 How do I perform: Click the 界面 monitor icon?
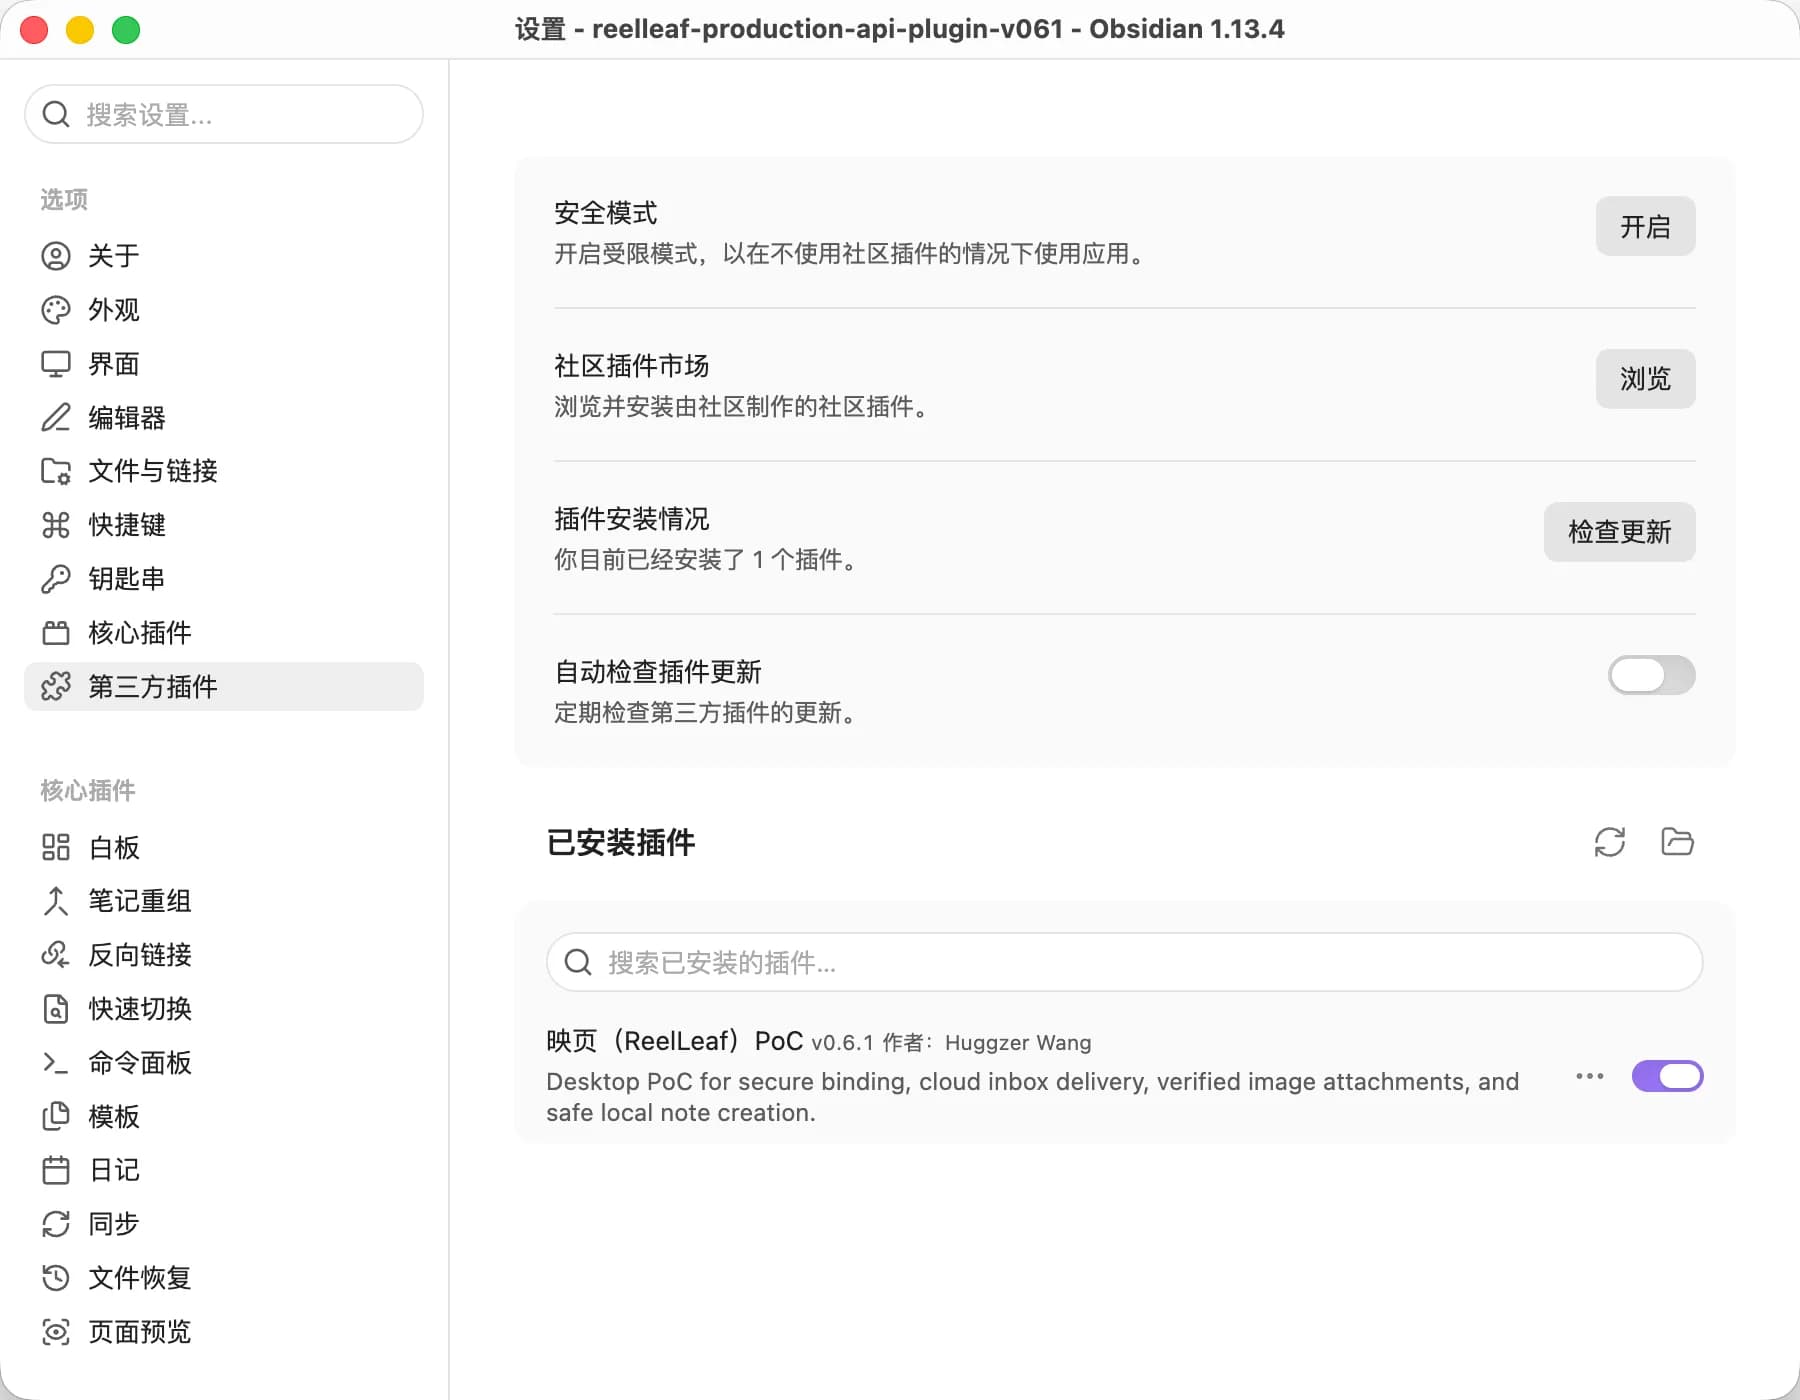click(56, 364)
